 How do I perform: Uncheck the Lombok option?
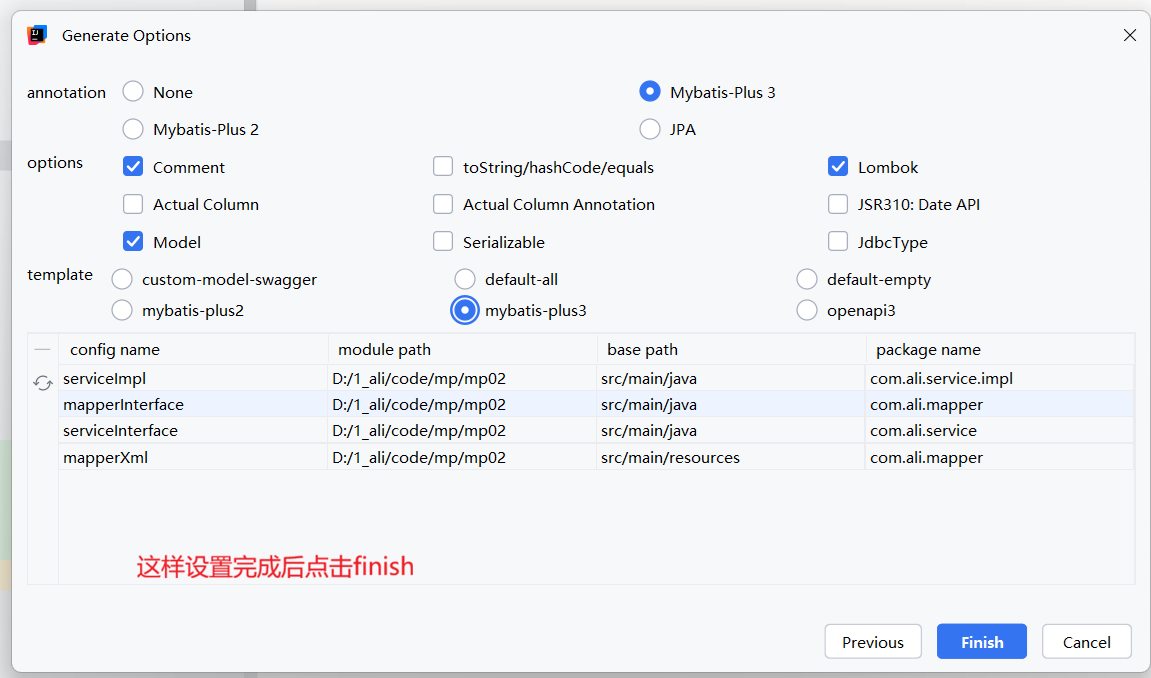coord(838,167)
